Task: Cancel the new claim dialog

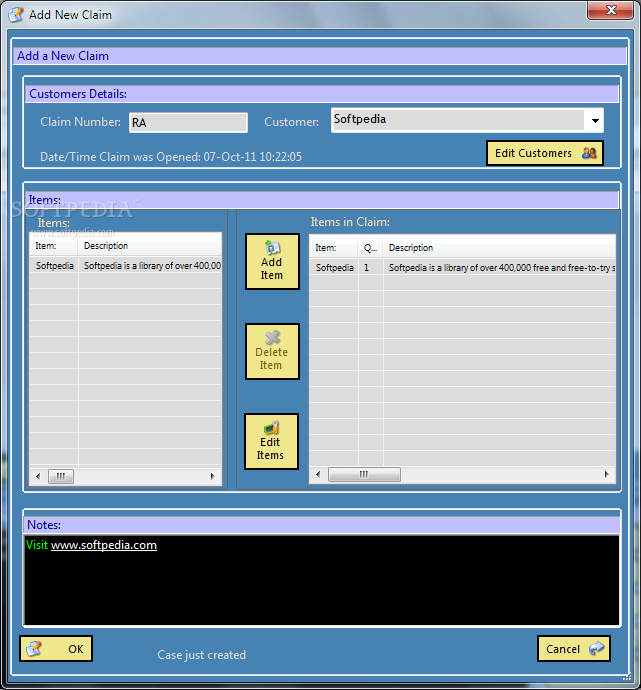Action: (x=574, y=649)
